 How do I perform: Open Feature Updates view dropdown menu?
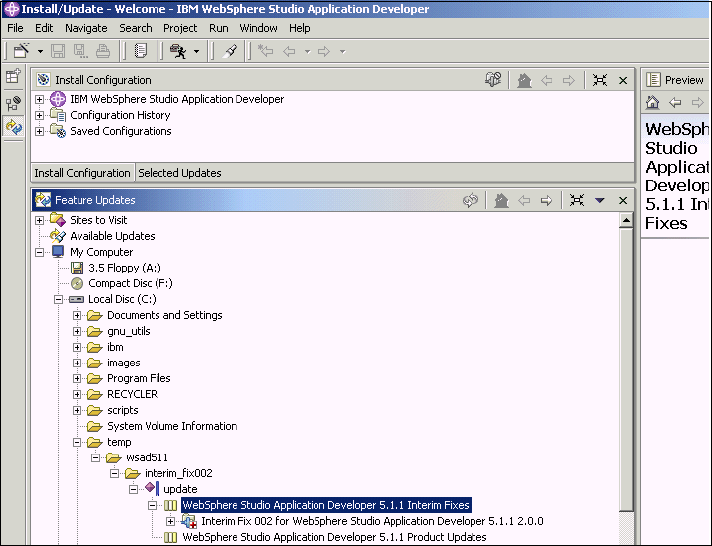coord(600,200)
